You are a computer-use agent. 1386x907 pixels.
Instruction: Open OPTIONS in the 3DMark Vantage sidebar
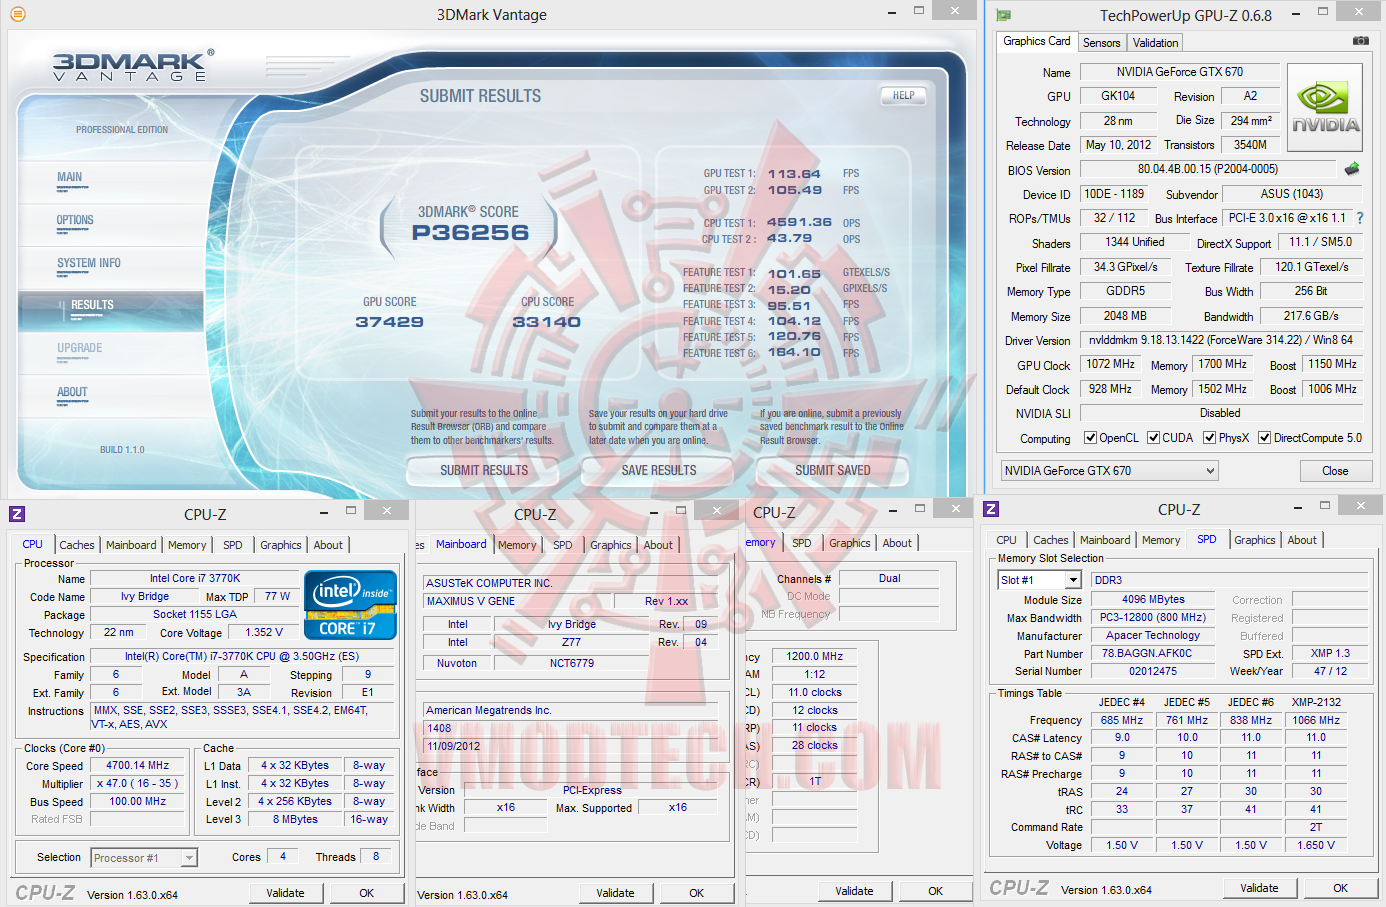click(x=75, y=220)
